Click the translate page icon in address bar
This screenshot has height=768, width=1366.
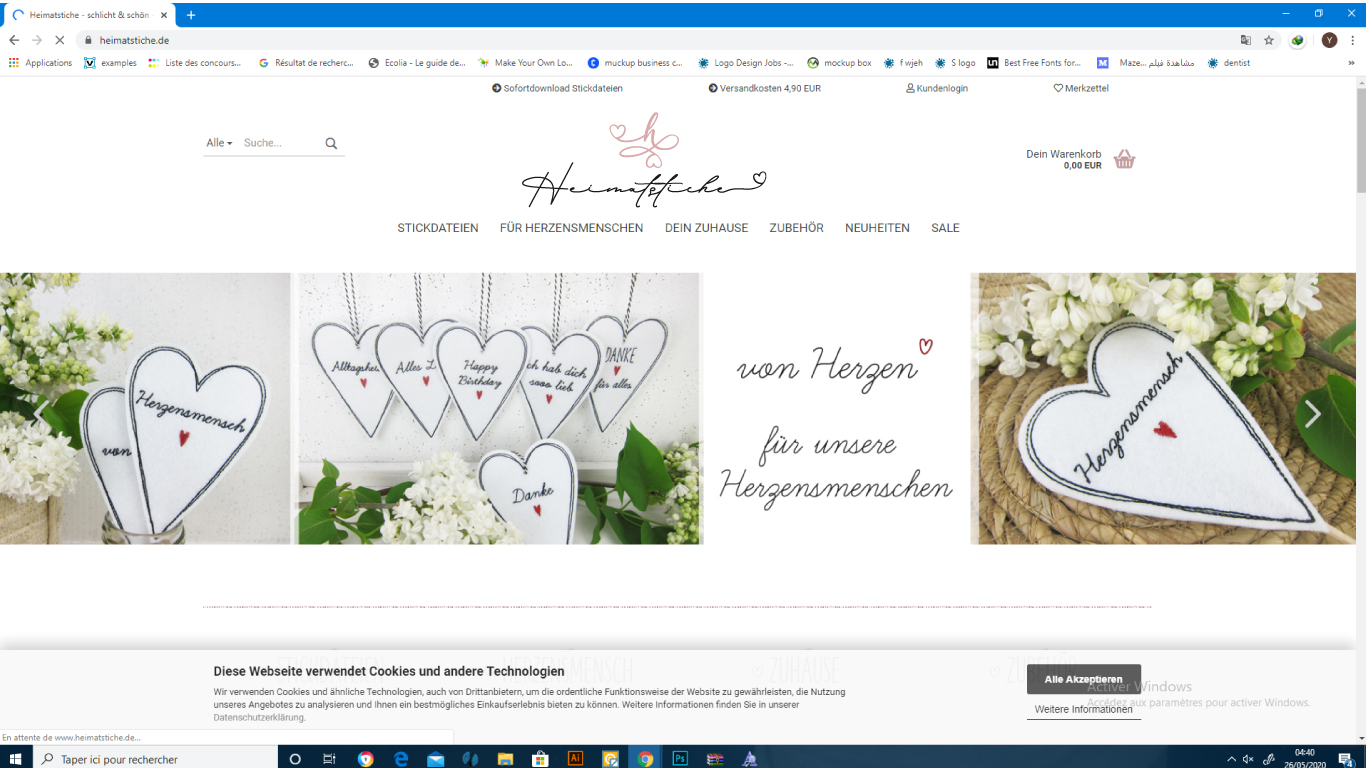click(x=1245, y=40)
